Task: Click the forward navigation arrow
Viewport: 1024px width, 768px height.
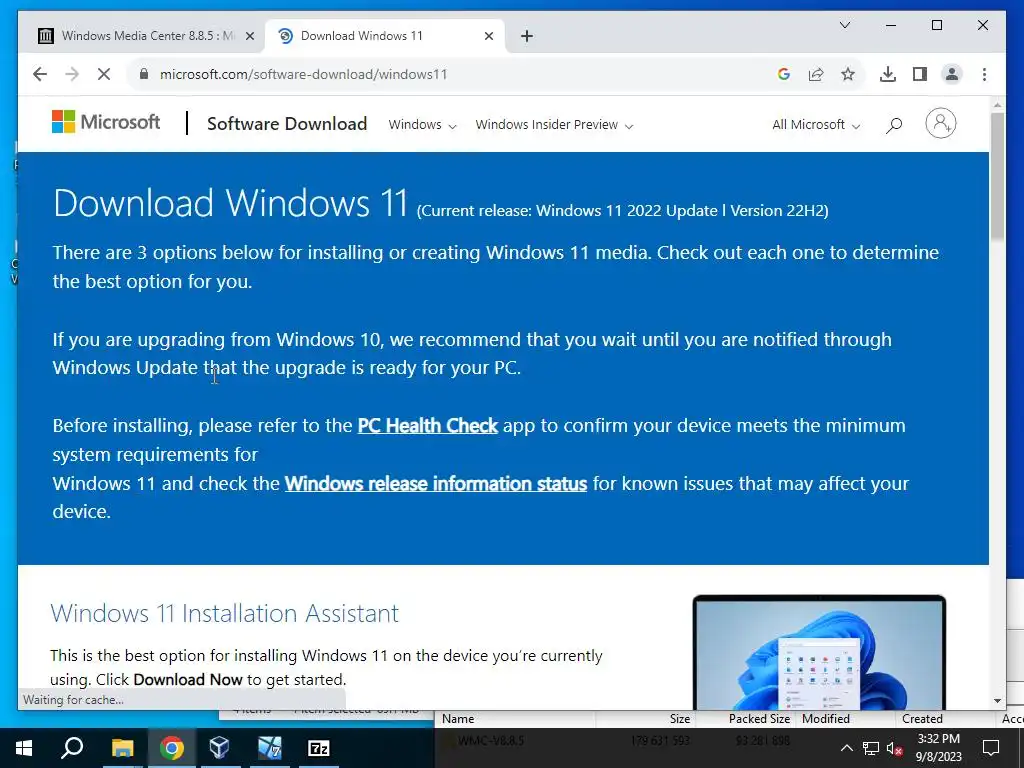Action: click(72, 74)
